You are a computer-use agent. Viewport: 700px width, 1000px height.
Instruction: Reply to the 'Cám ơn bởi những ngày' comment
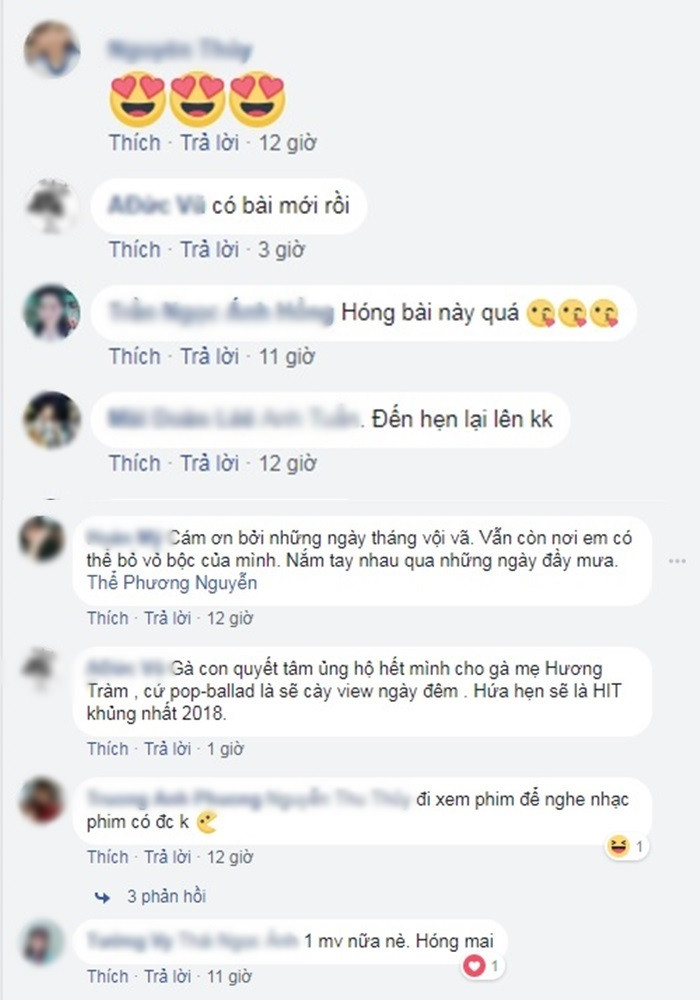[168, 618]
